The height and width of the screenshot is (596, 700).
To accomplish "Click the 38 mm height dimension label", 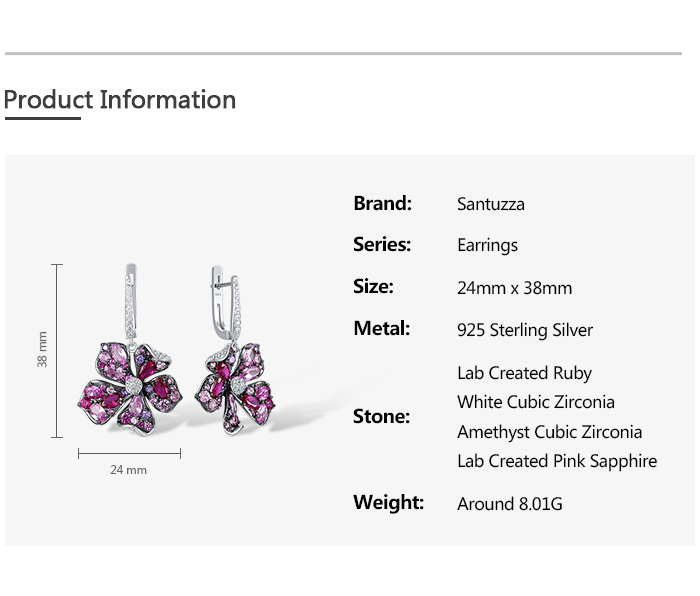I will 42,350.
